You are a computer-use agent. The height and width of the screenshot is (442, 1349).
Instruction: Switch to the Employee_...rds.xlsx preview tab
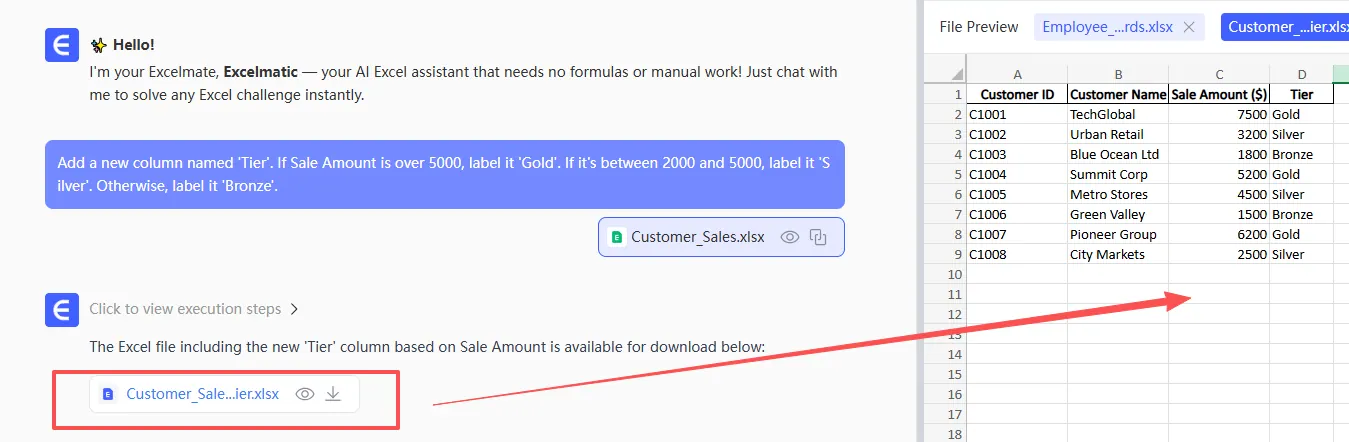click(x=1107, y=27)
